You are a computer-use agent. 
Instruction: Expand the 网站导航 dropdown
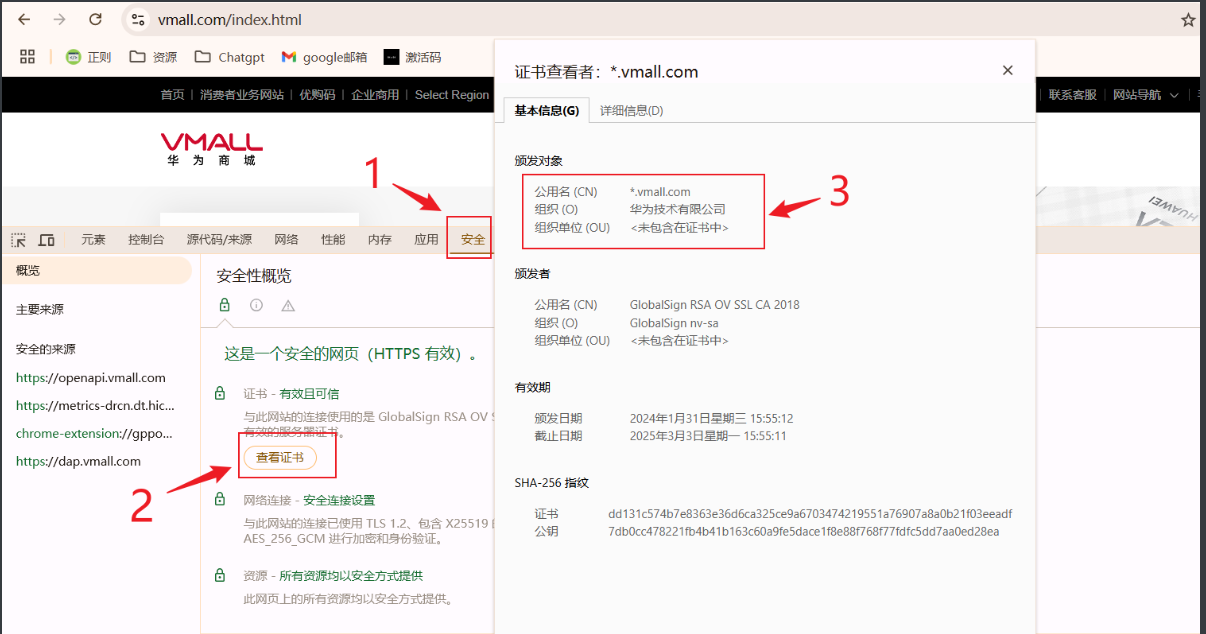tap(1145, 95)
